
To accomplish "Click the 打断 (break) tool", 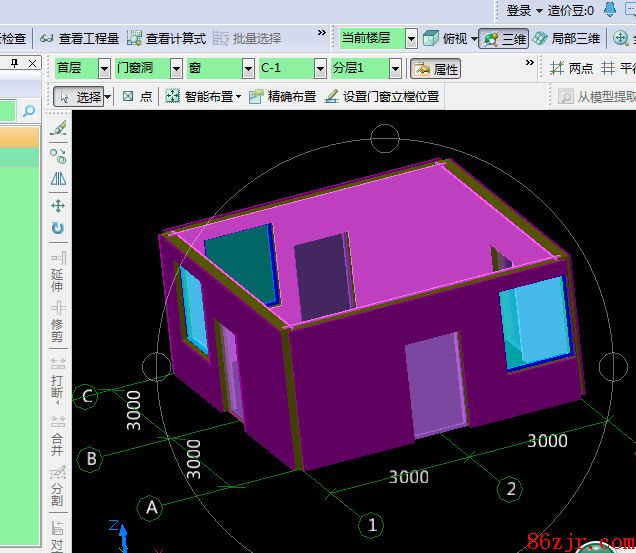I will click(x=58, y=381).
